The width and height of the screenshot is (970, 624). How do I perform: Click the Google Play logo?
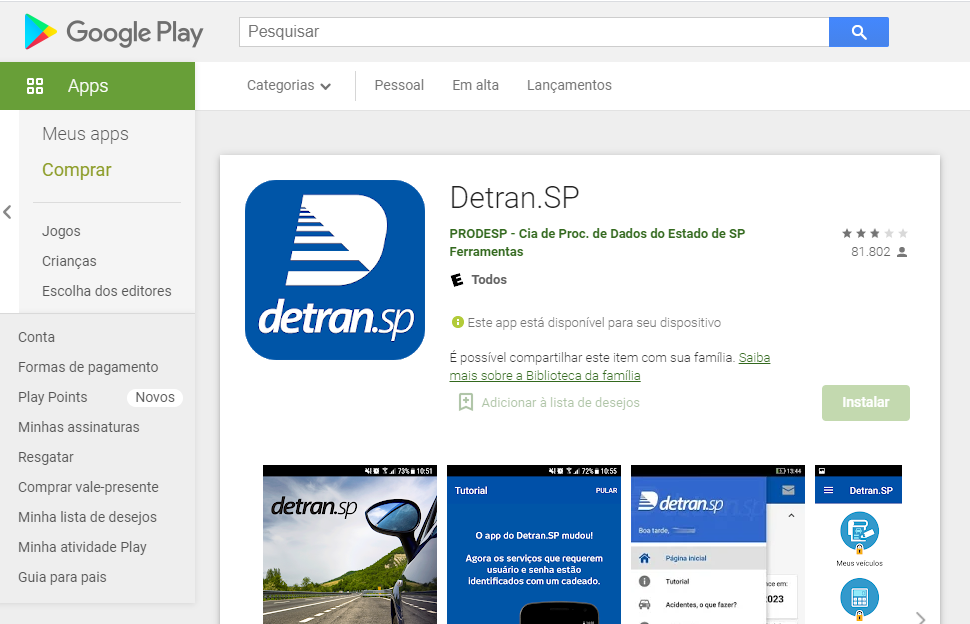click(114, 32)
